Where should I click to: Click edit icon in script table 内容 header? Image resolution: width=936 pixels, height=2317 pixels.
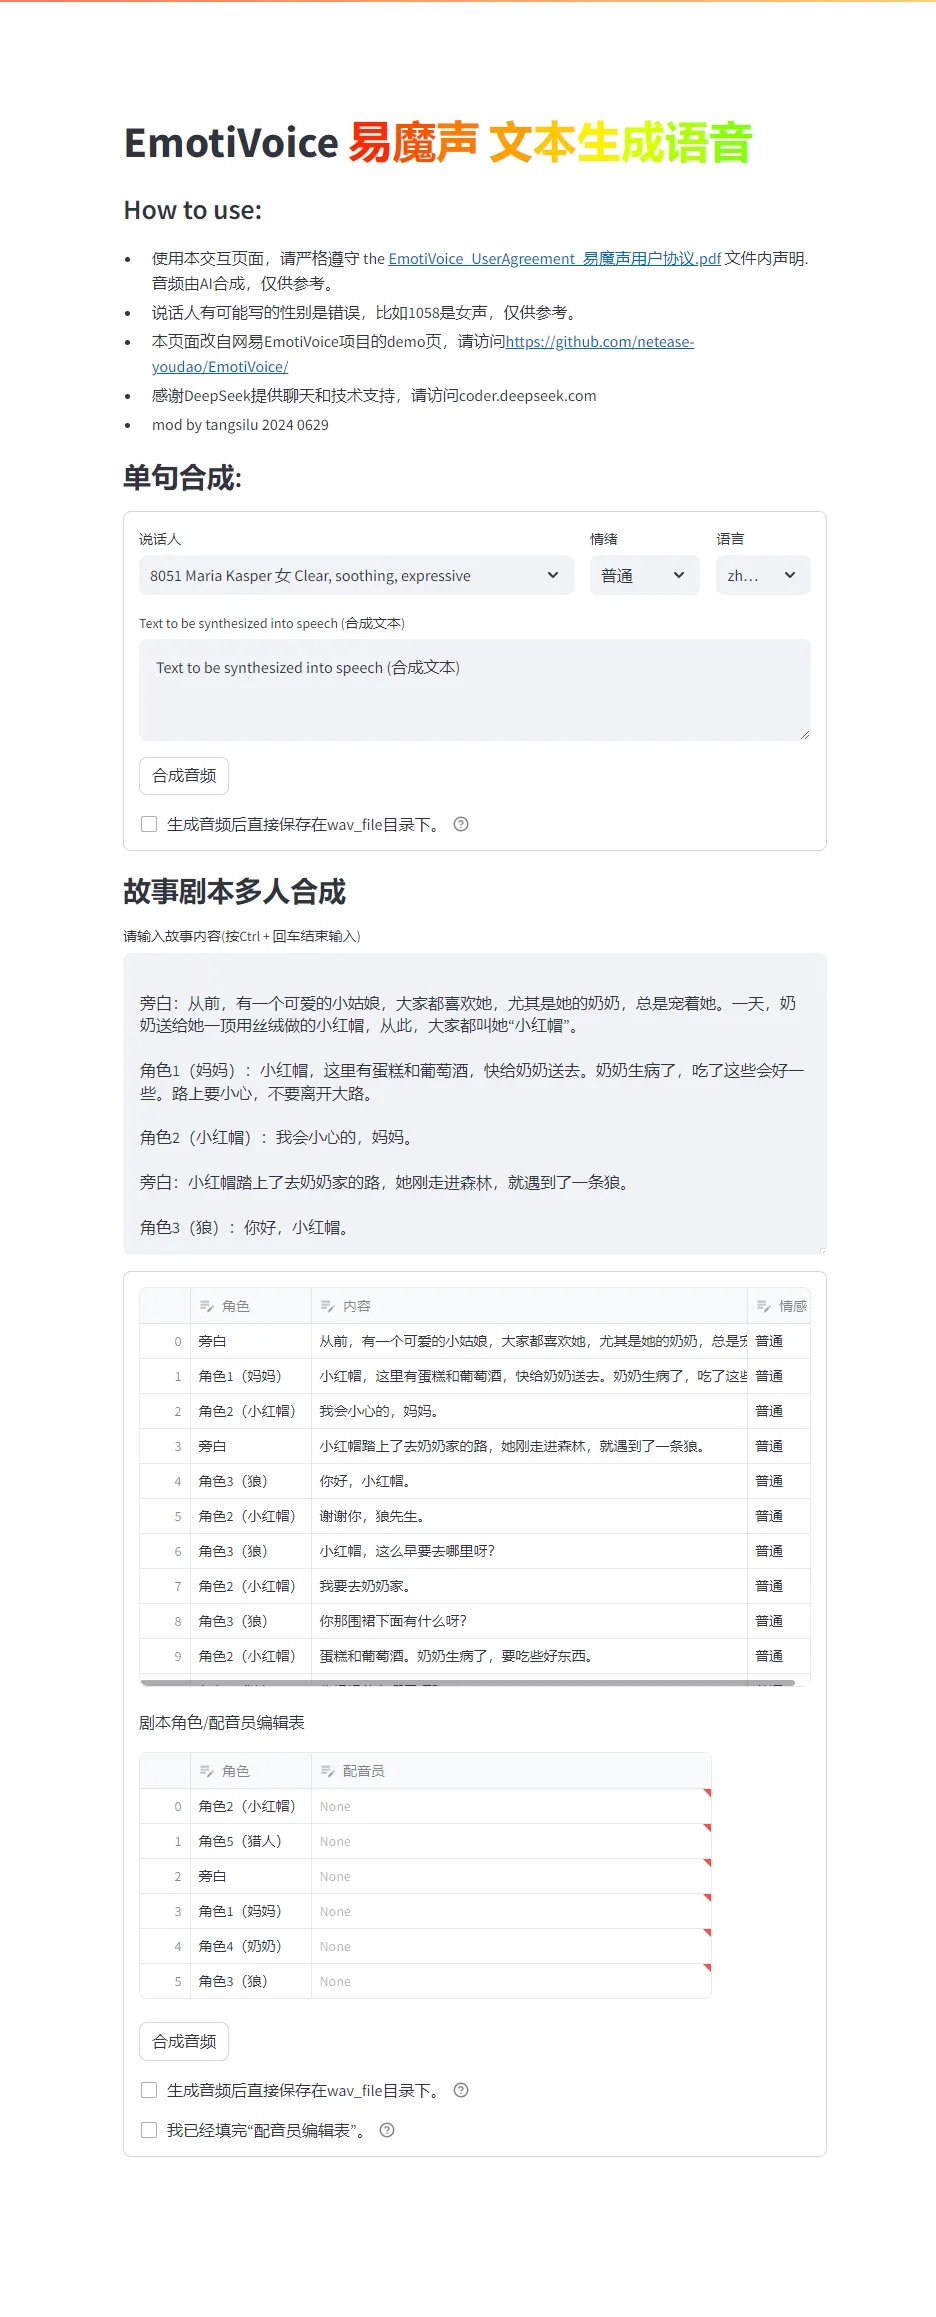[327, 1306]
